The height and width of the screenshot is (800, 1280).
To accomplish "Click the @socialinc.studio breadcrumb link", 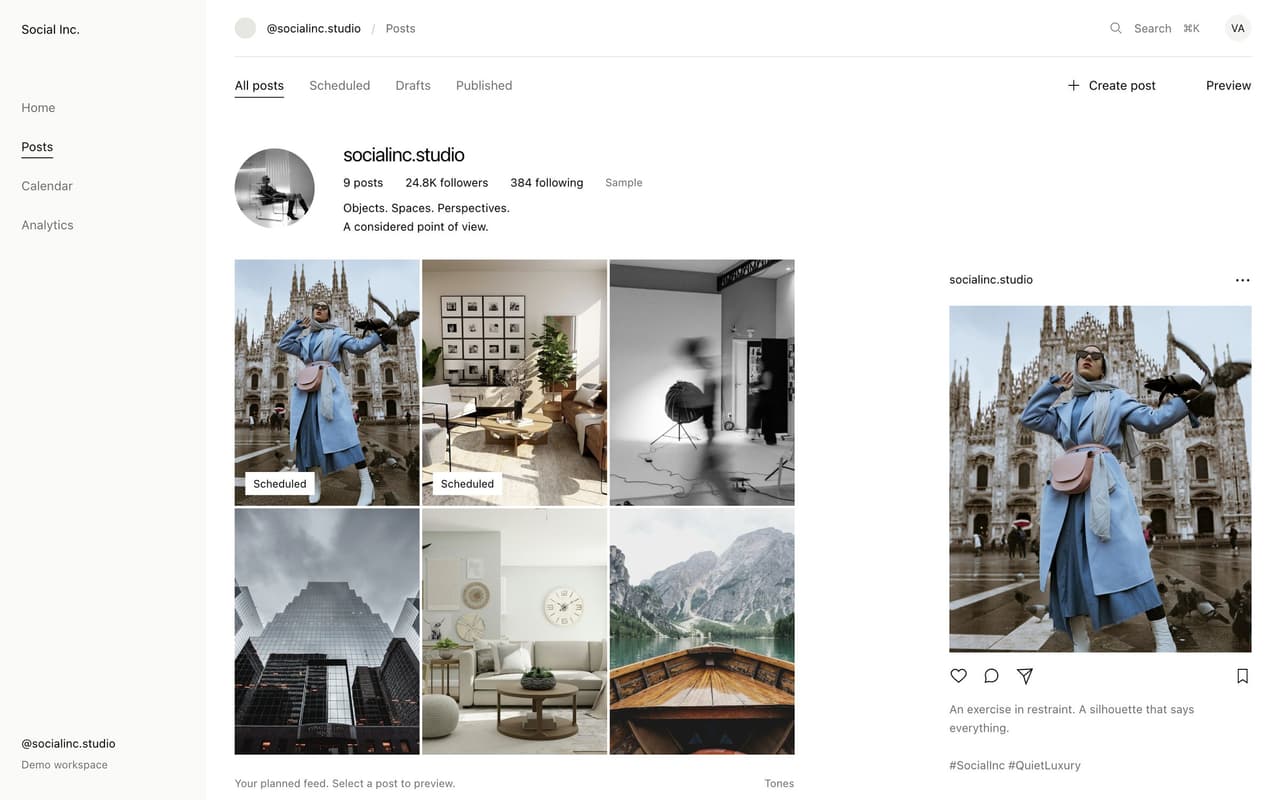I will [313, 28].
